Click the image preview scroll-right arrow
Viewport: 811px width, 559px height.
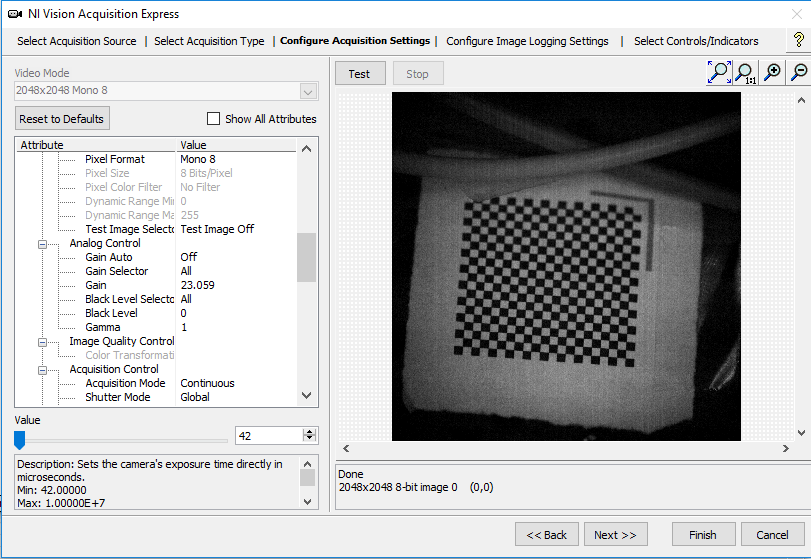(x=786, y=448)
